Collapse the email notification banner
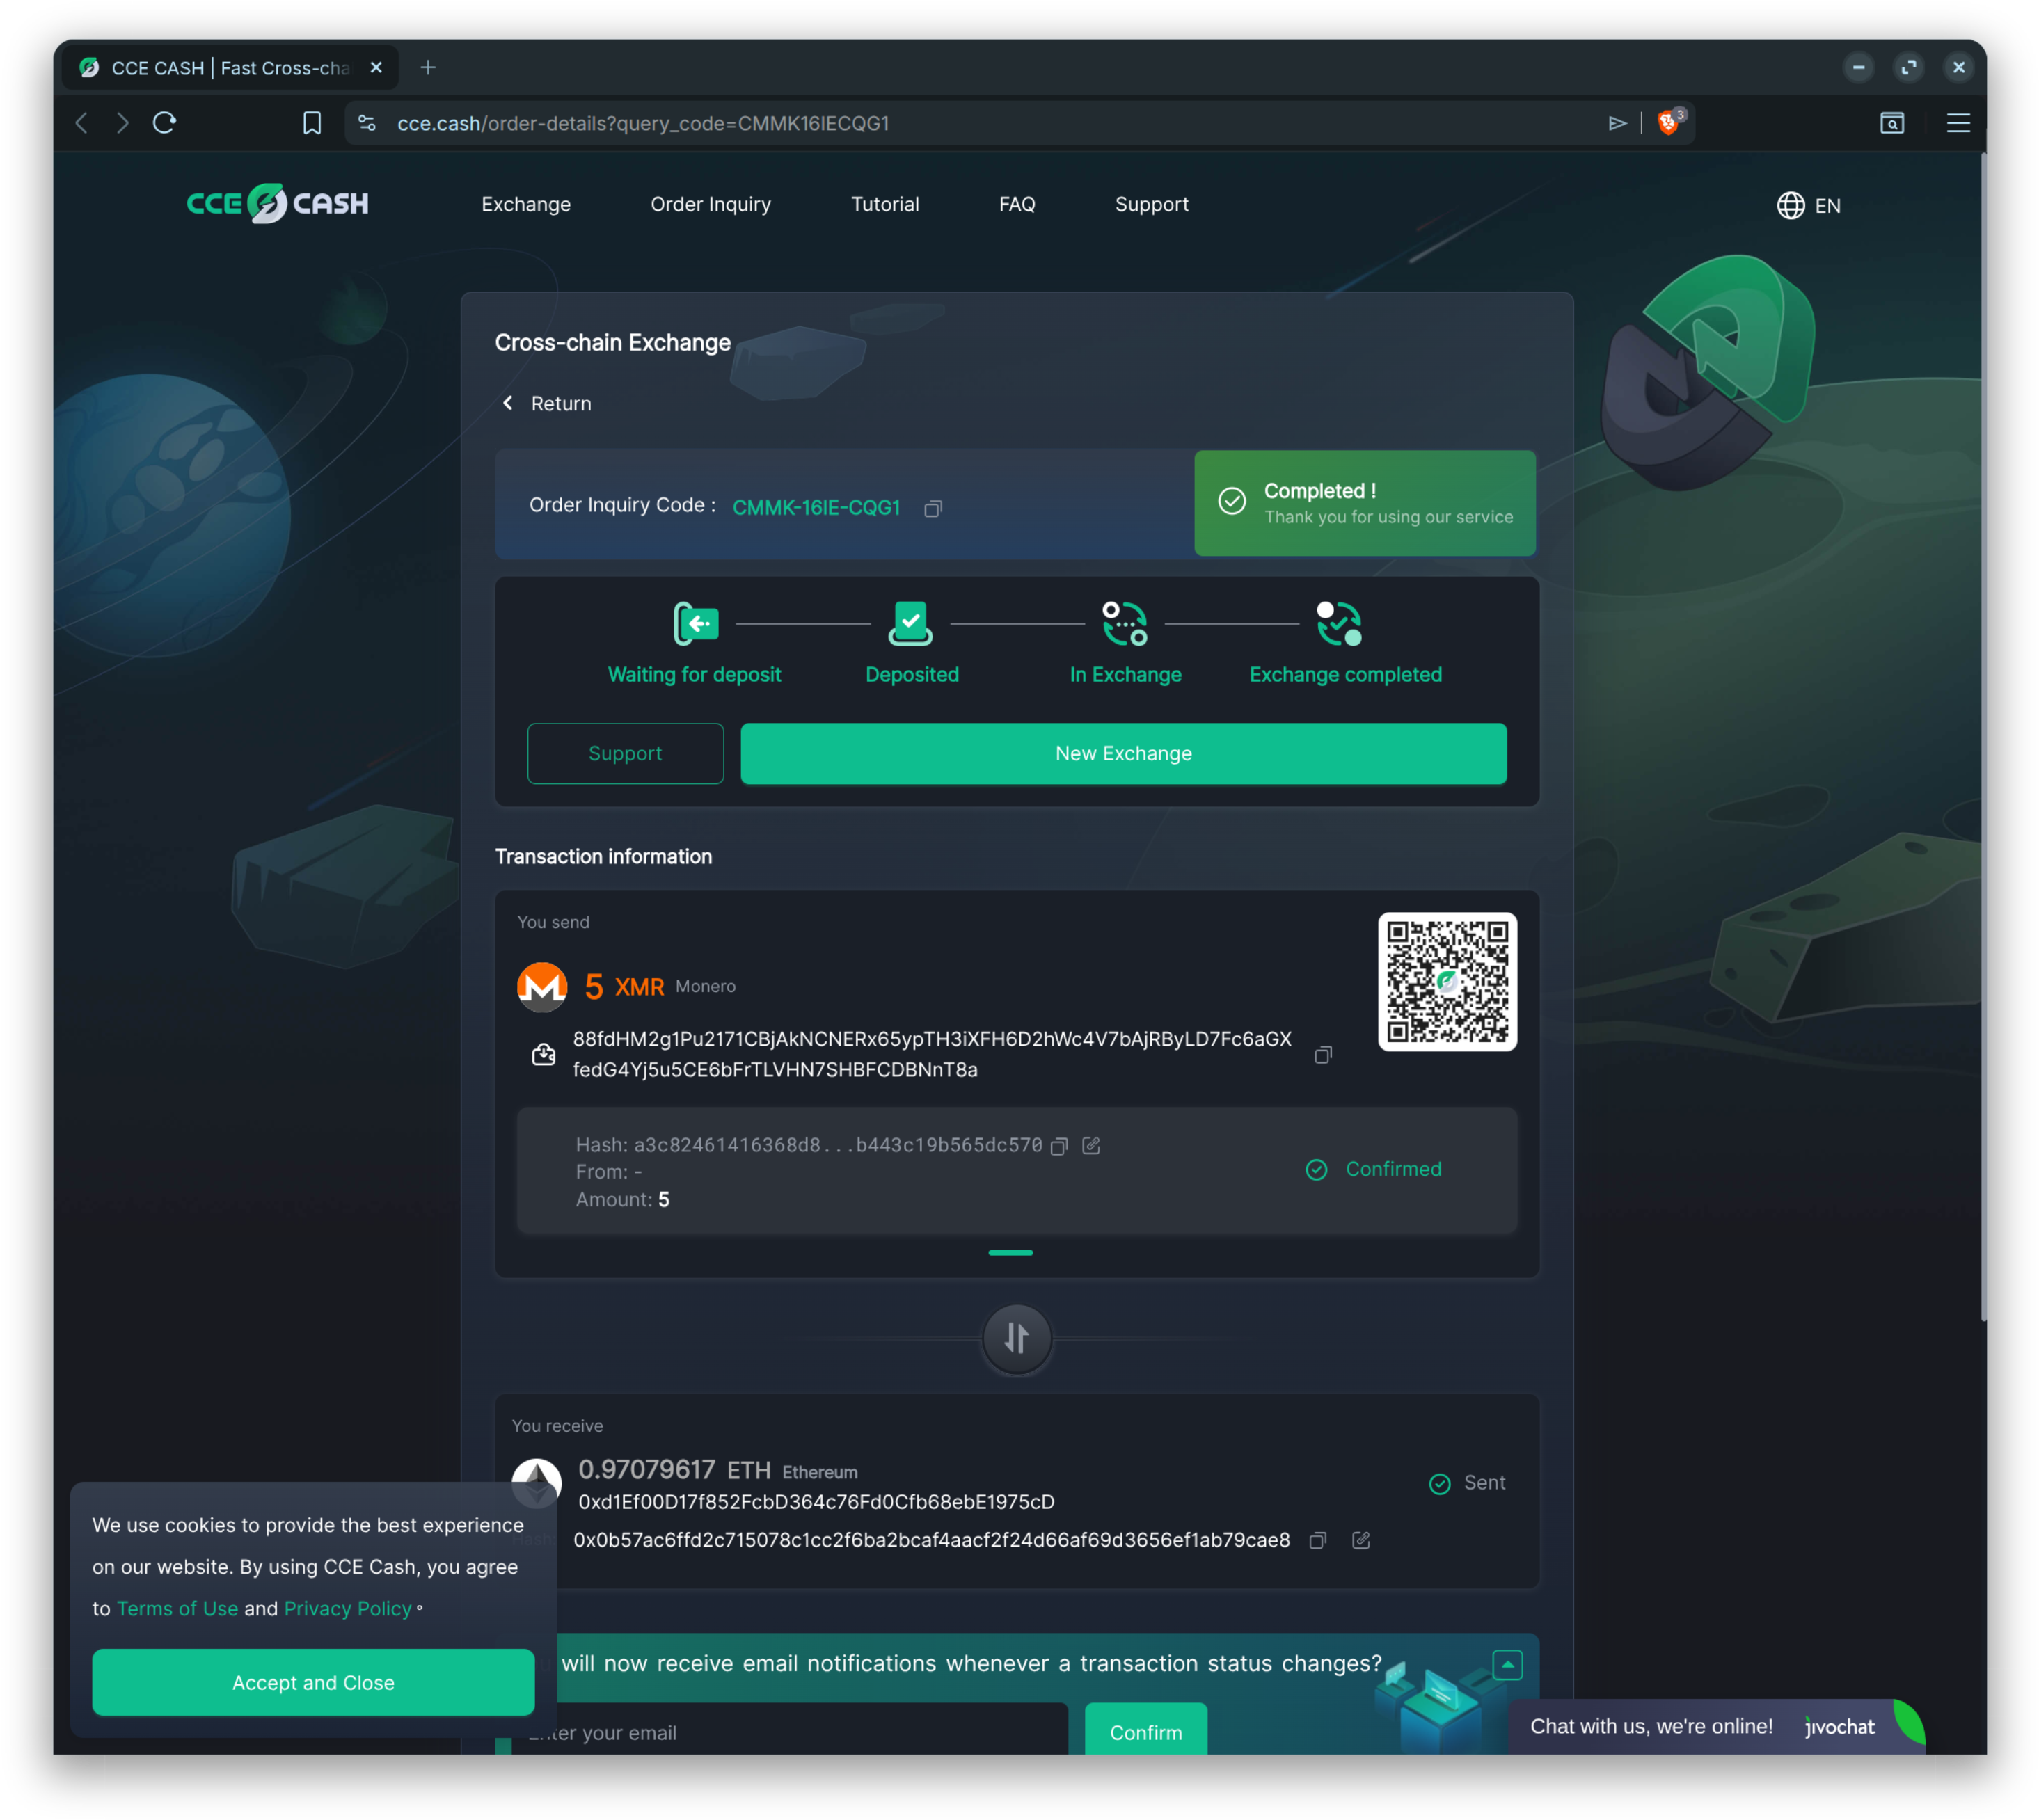 point(1507,1665)
